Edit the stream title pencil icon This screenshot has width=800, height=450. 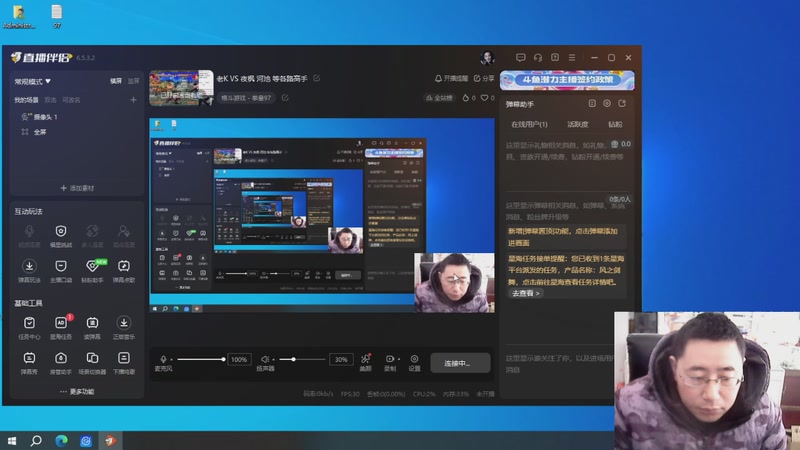coord(317,78)
